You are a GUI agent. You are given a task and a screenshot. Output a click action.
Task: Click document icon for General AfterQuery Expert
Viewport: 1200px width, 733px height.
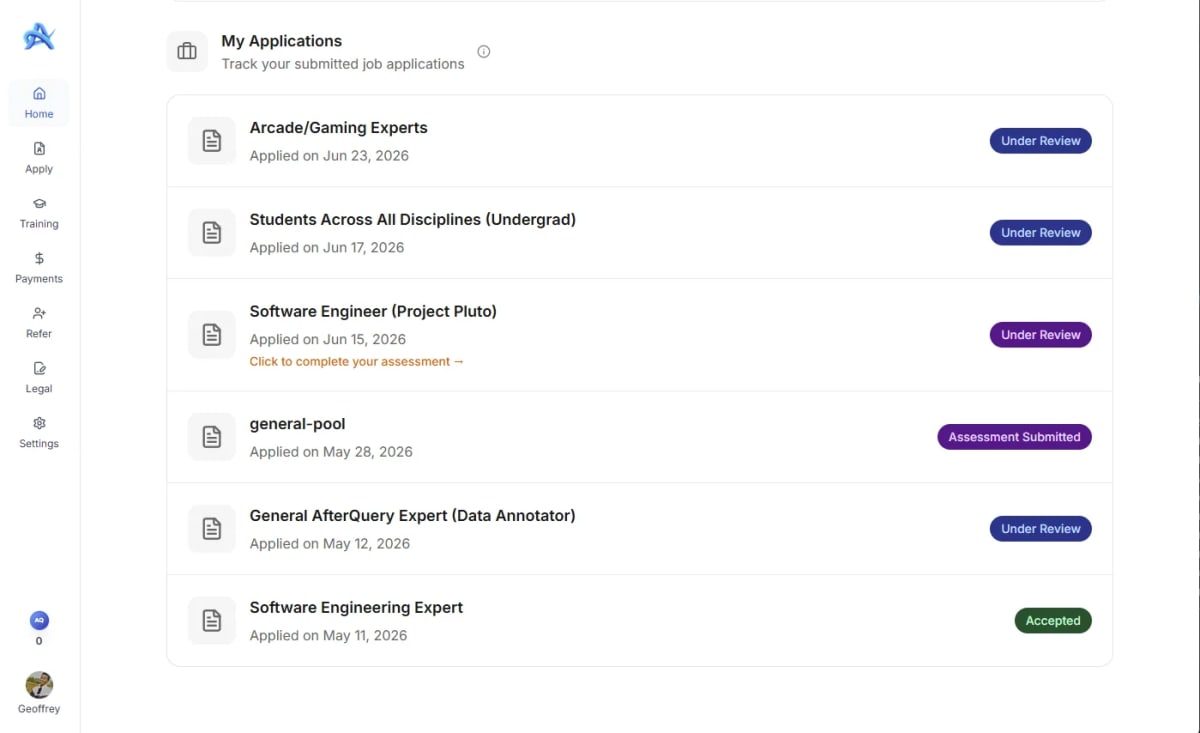(x=212, y=529)
